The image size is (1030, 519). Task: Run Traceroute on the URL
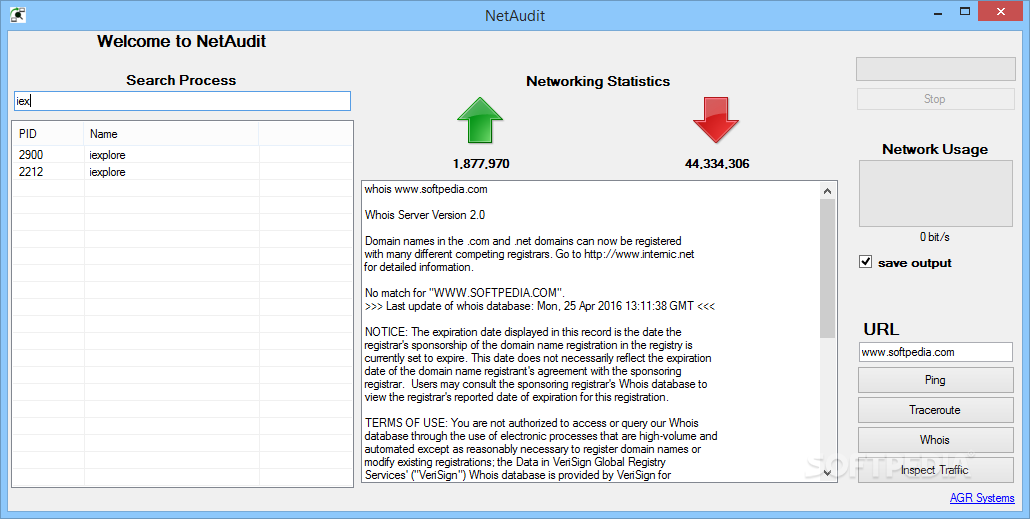pos(935,410)
